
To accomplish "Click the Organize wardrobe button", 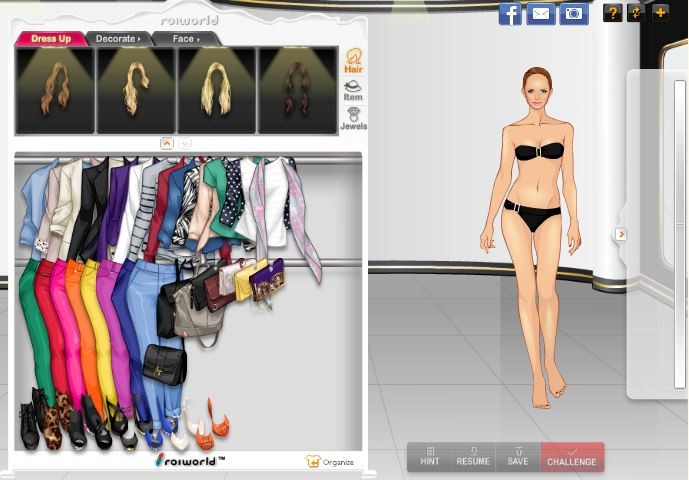I will 330,461.
